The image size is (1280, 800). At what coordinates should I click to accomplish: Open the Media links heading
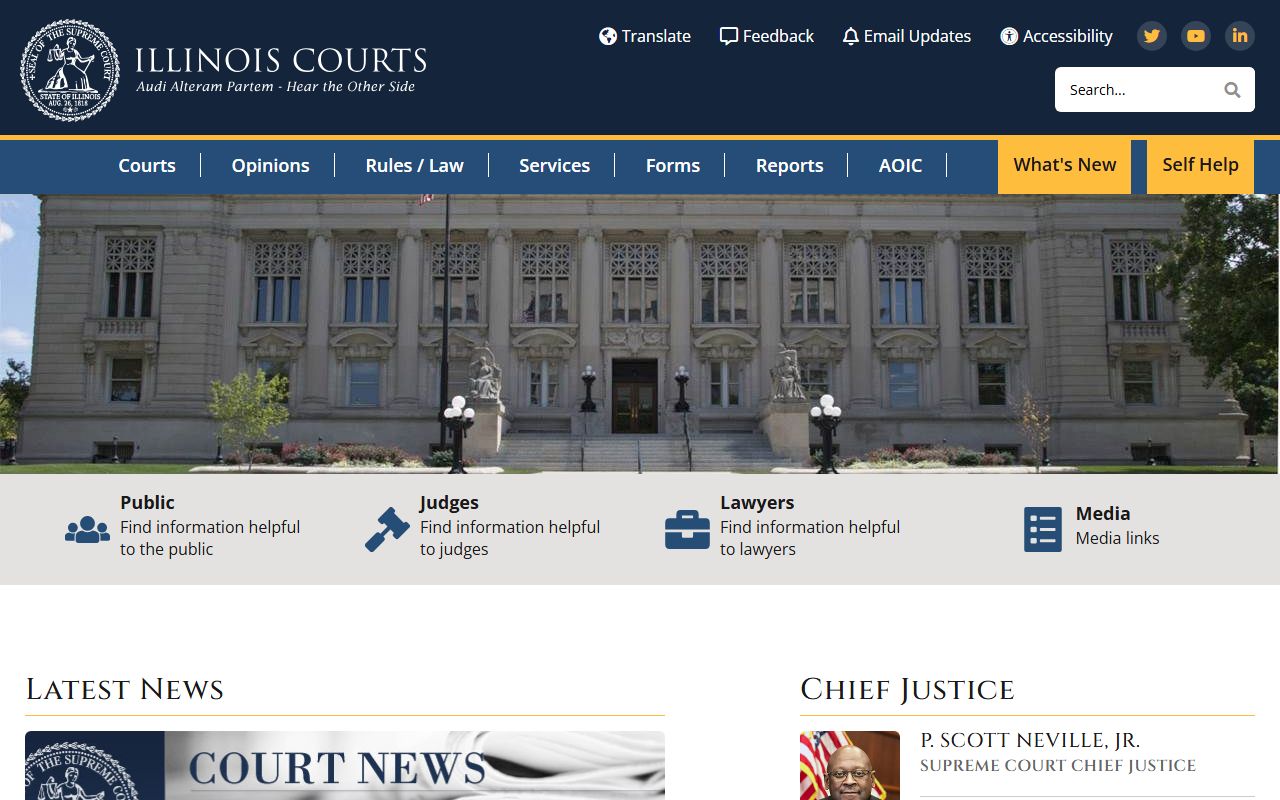pyautogui.click(x=1103, y=514)
